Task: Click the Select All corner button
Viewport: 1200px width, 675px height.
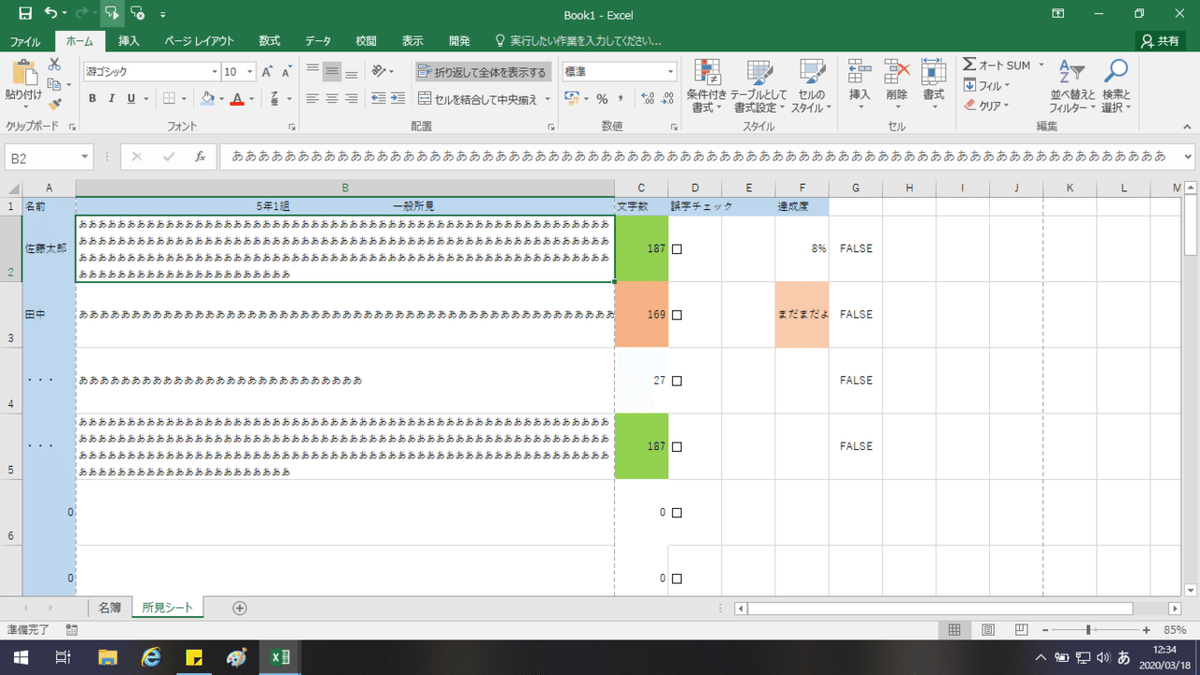Action: [11, 188]
